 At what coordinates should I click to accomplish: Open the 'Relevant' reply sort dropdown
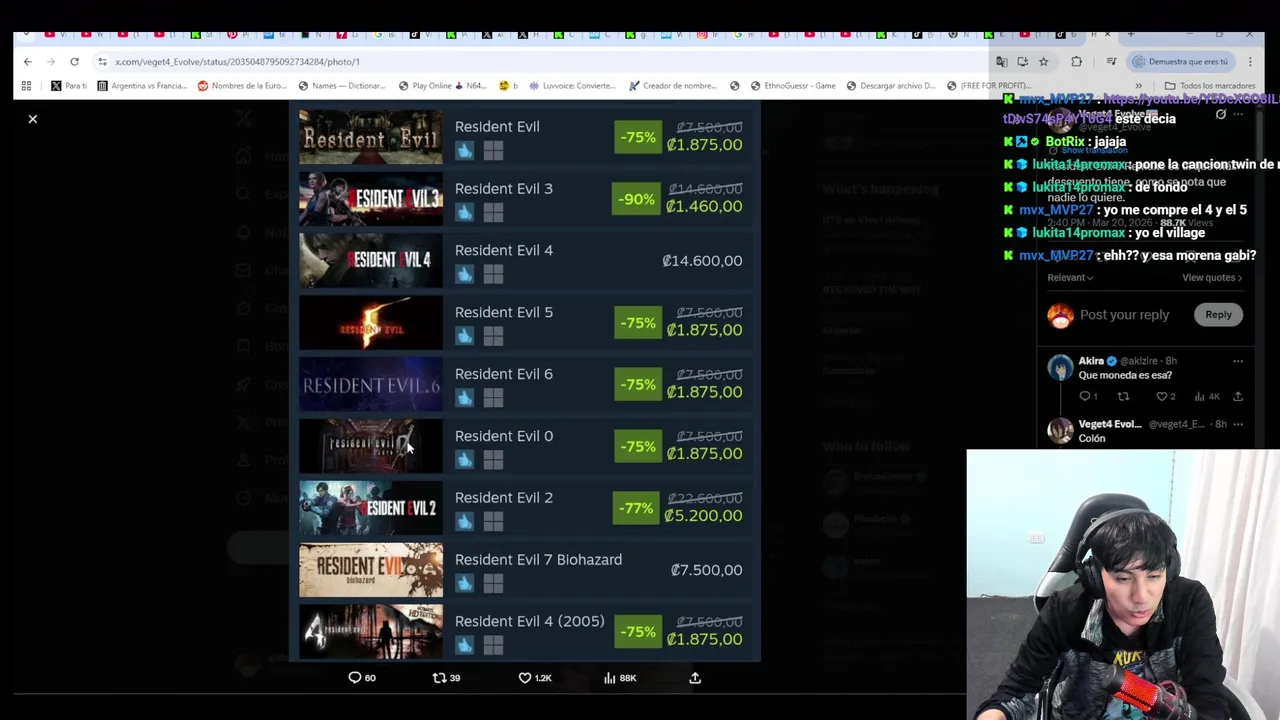coord(1070,278)
